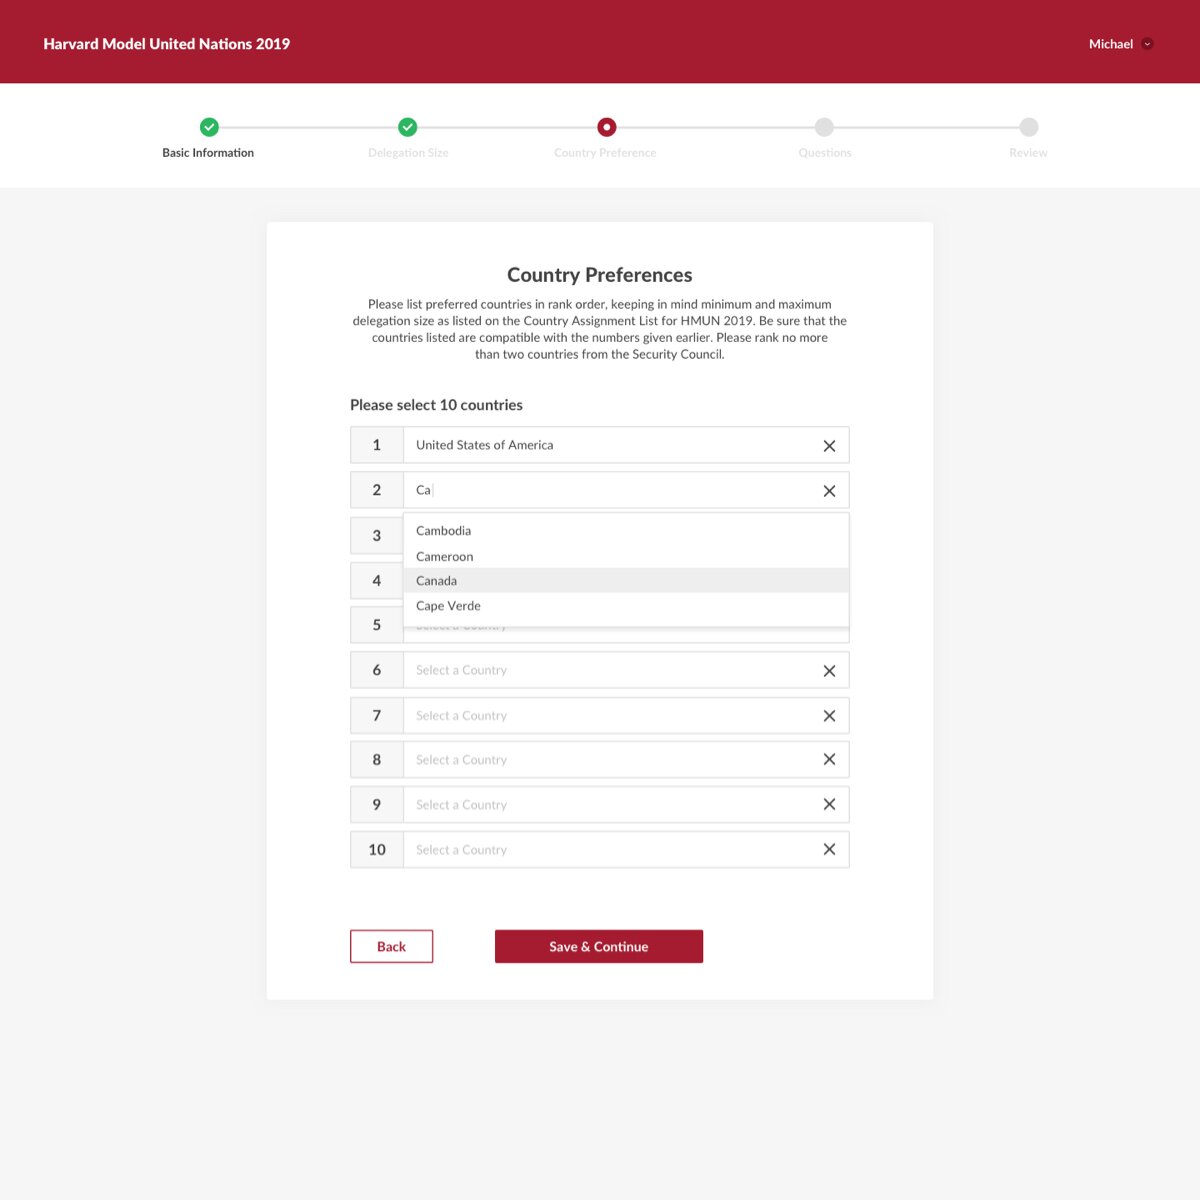
Task: Click the Review step circle
Action: coord(1029,128)
